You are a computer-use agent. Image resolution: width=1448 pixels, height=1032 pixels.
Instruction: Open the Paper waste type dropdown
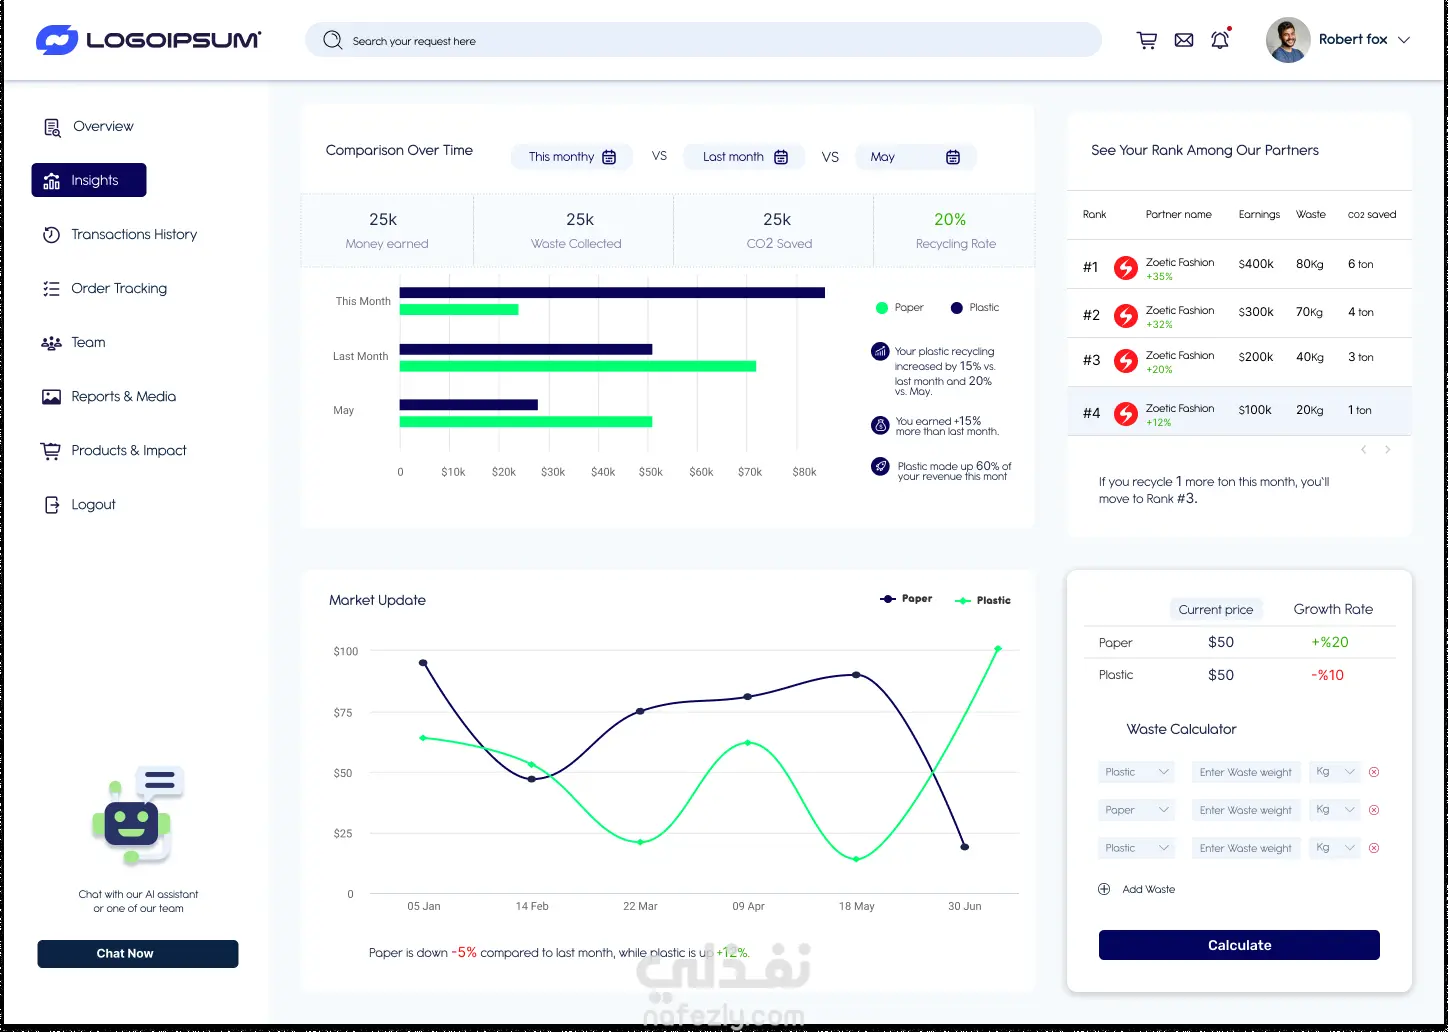(1136, 810)
